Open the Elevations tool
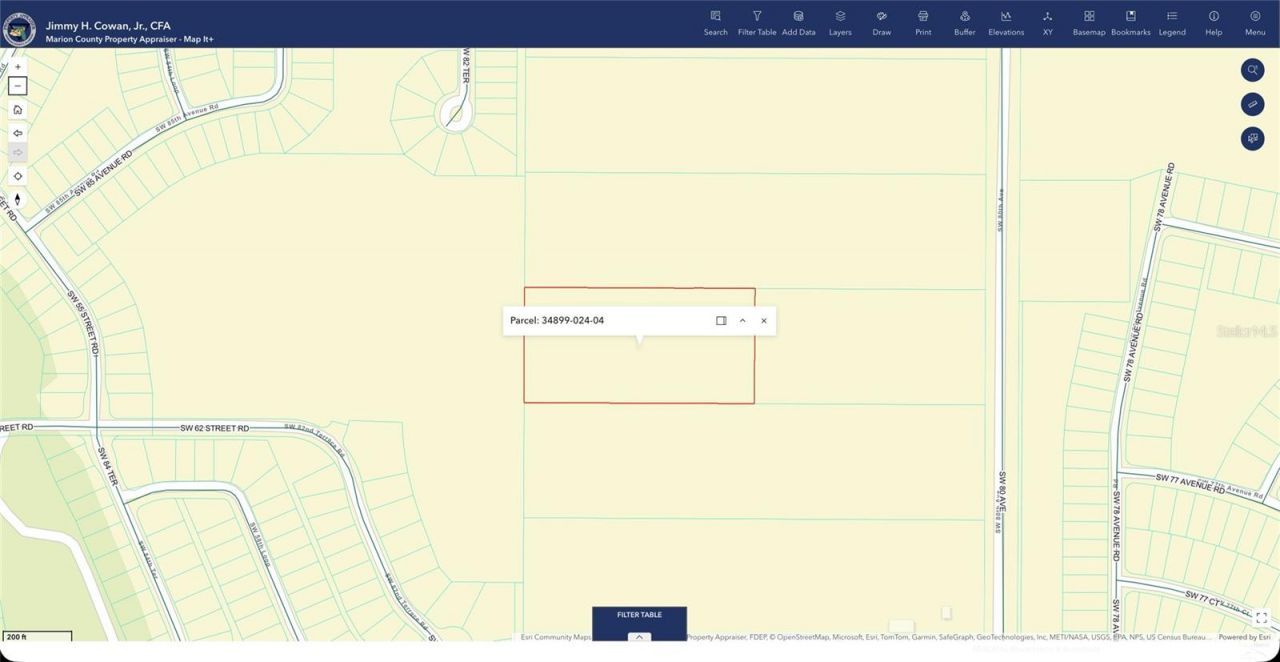 click(1006, 23)
